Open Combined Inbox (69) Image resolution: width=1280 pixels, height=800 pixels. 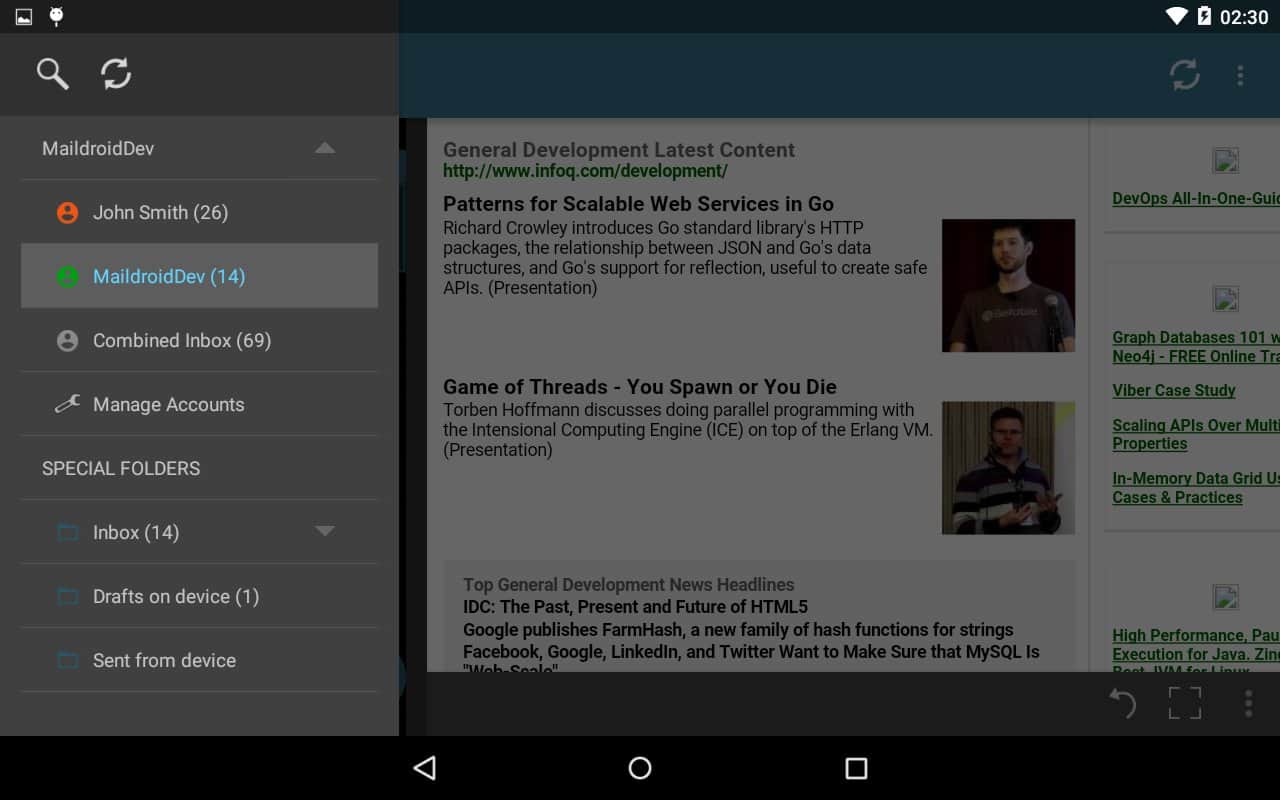pyautogui.click(x=181, y=340)
